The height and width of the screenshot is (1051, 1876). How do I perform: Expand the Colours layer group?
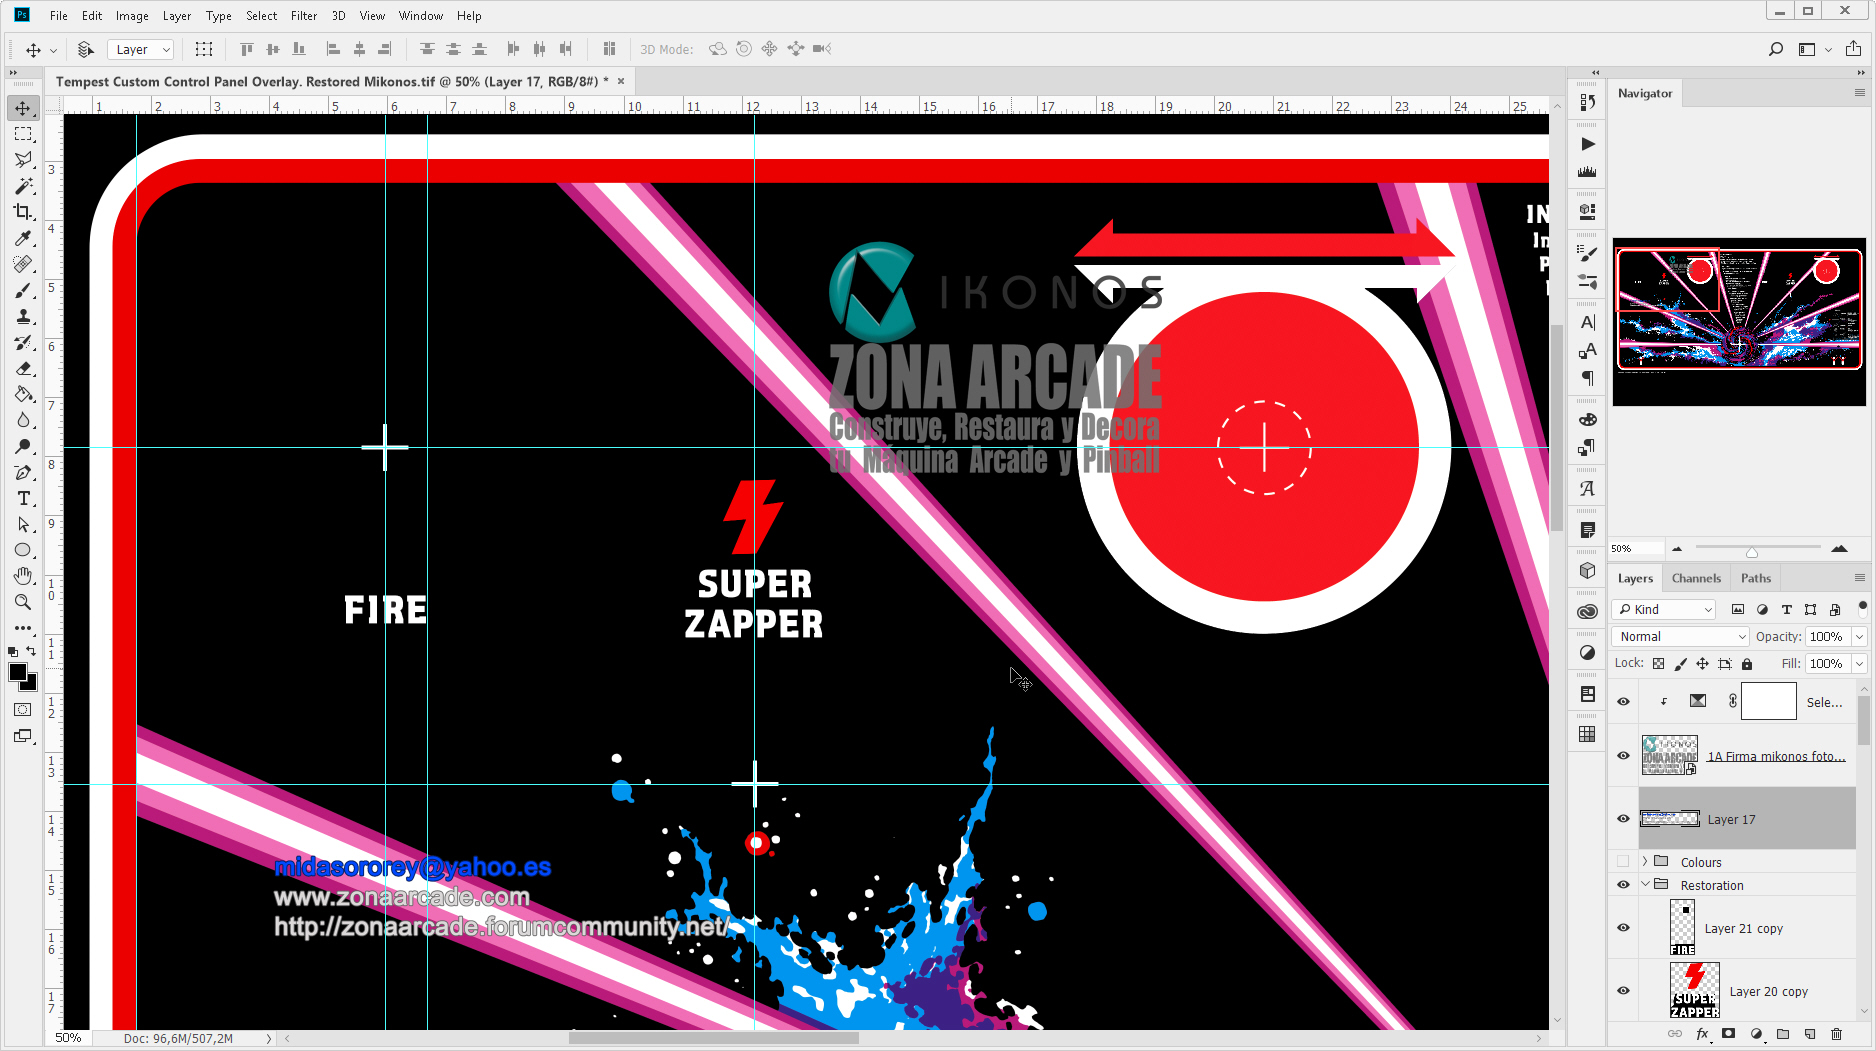[x=1645, y=862]
